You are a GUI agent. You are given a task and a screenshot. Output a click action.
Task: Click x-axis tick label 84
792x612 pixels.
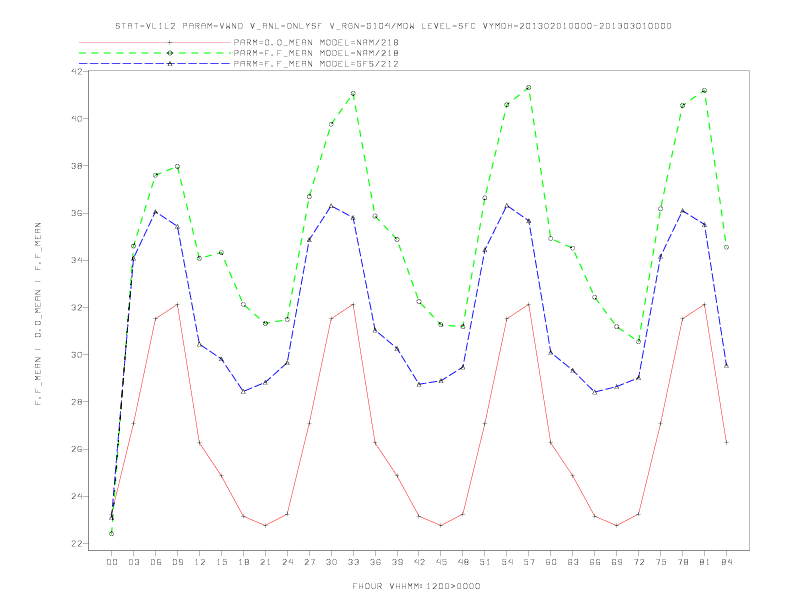[727, 562]
